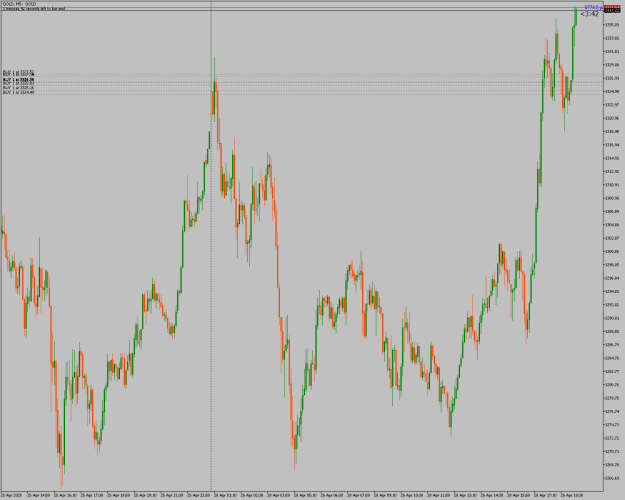Select the vertical dotted day separator line
Screen dimensions: 625x500
(x=211, y=247)
